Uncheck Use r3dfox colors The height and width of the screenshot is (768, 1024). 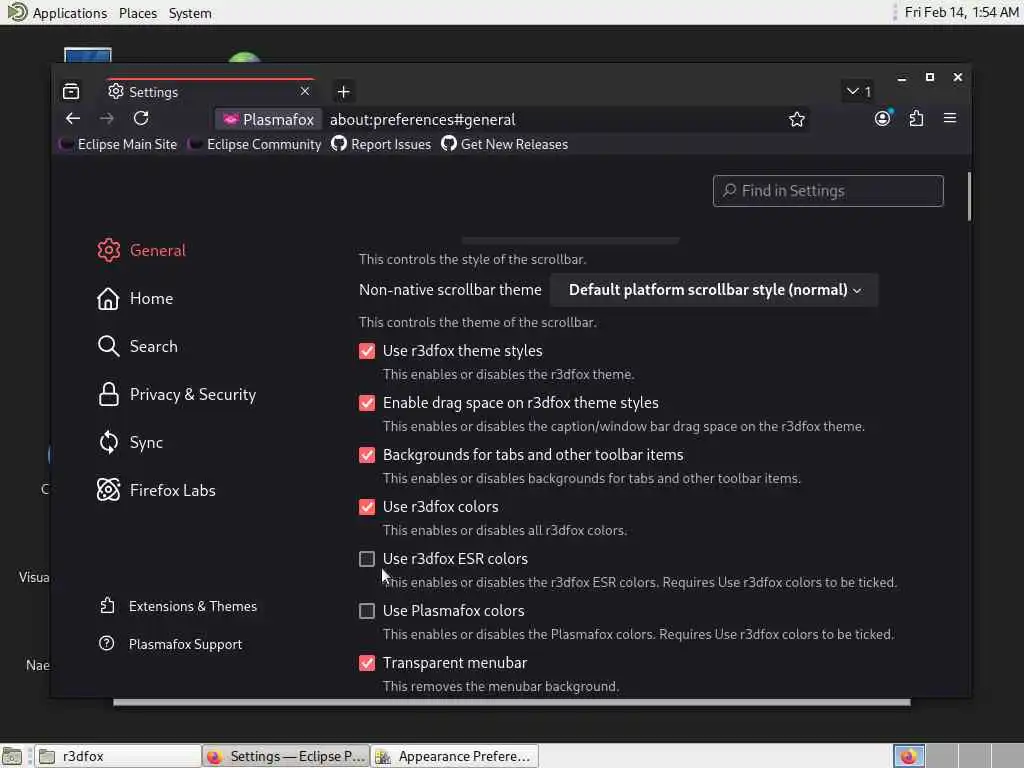367,507
